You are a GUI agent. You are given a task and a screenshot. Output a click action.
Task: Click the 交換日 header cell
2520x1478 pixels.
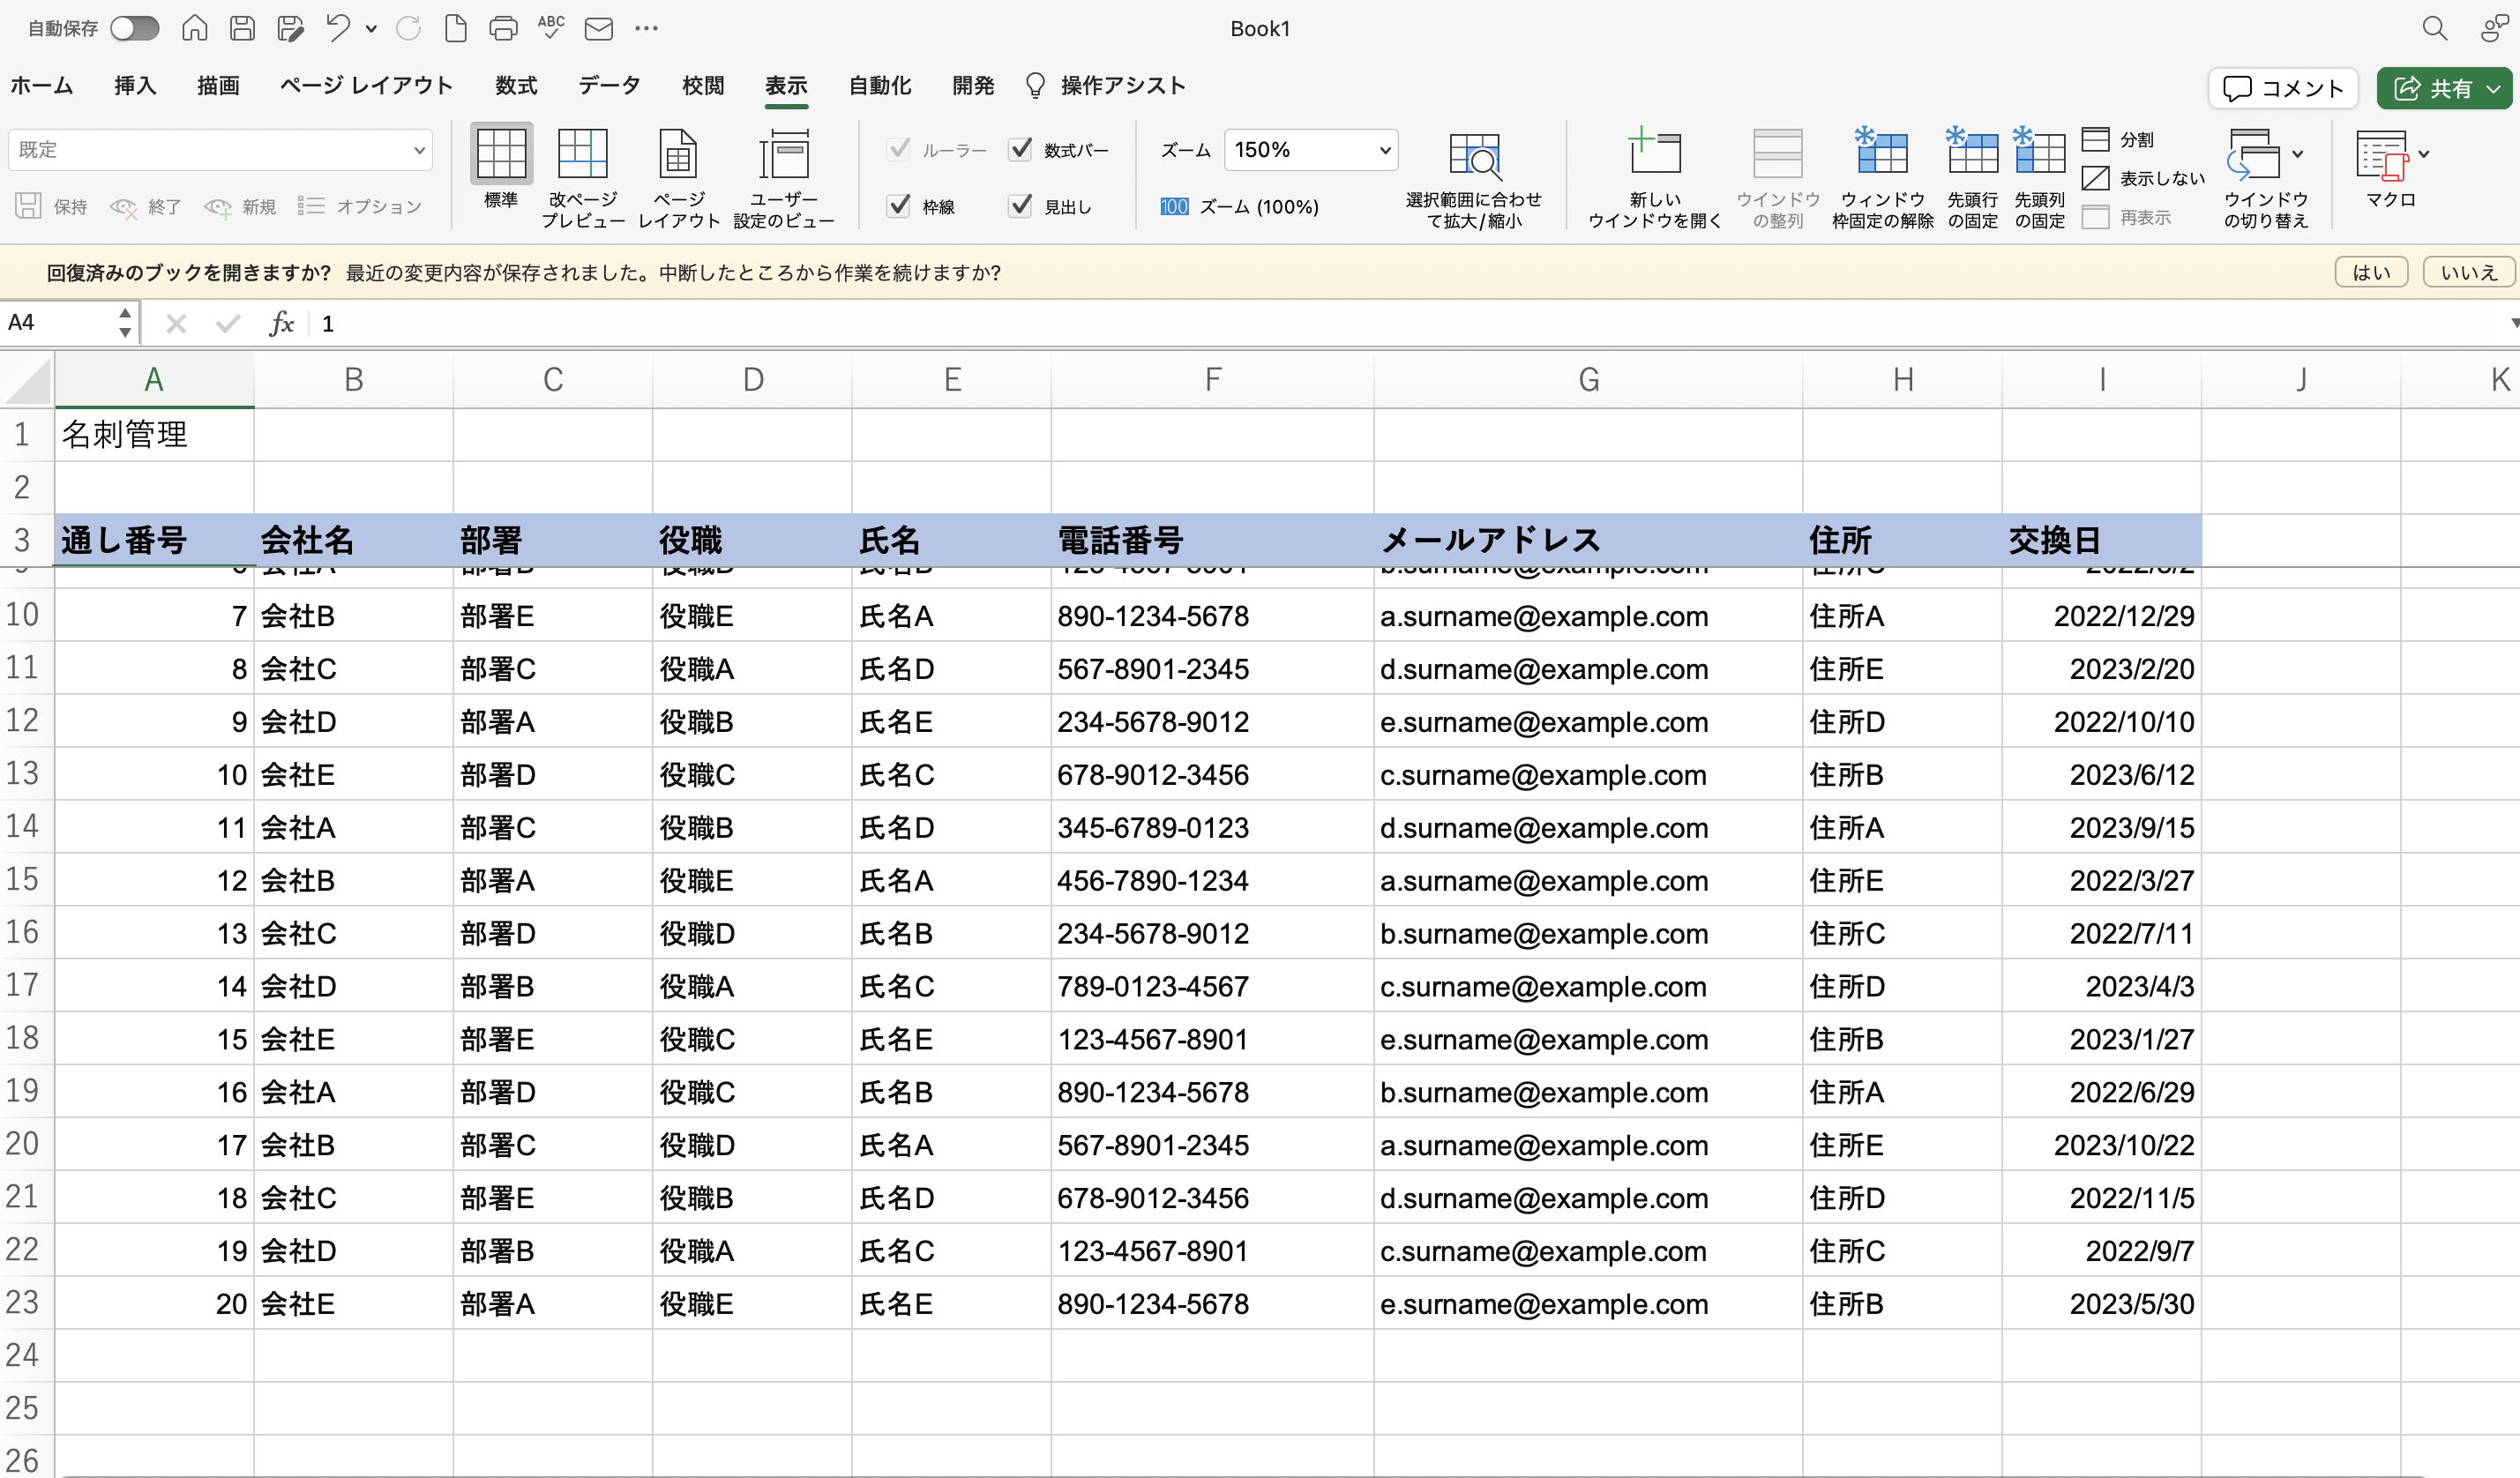2102,540
